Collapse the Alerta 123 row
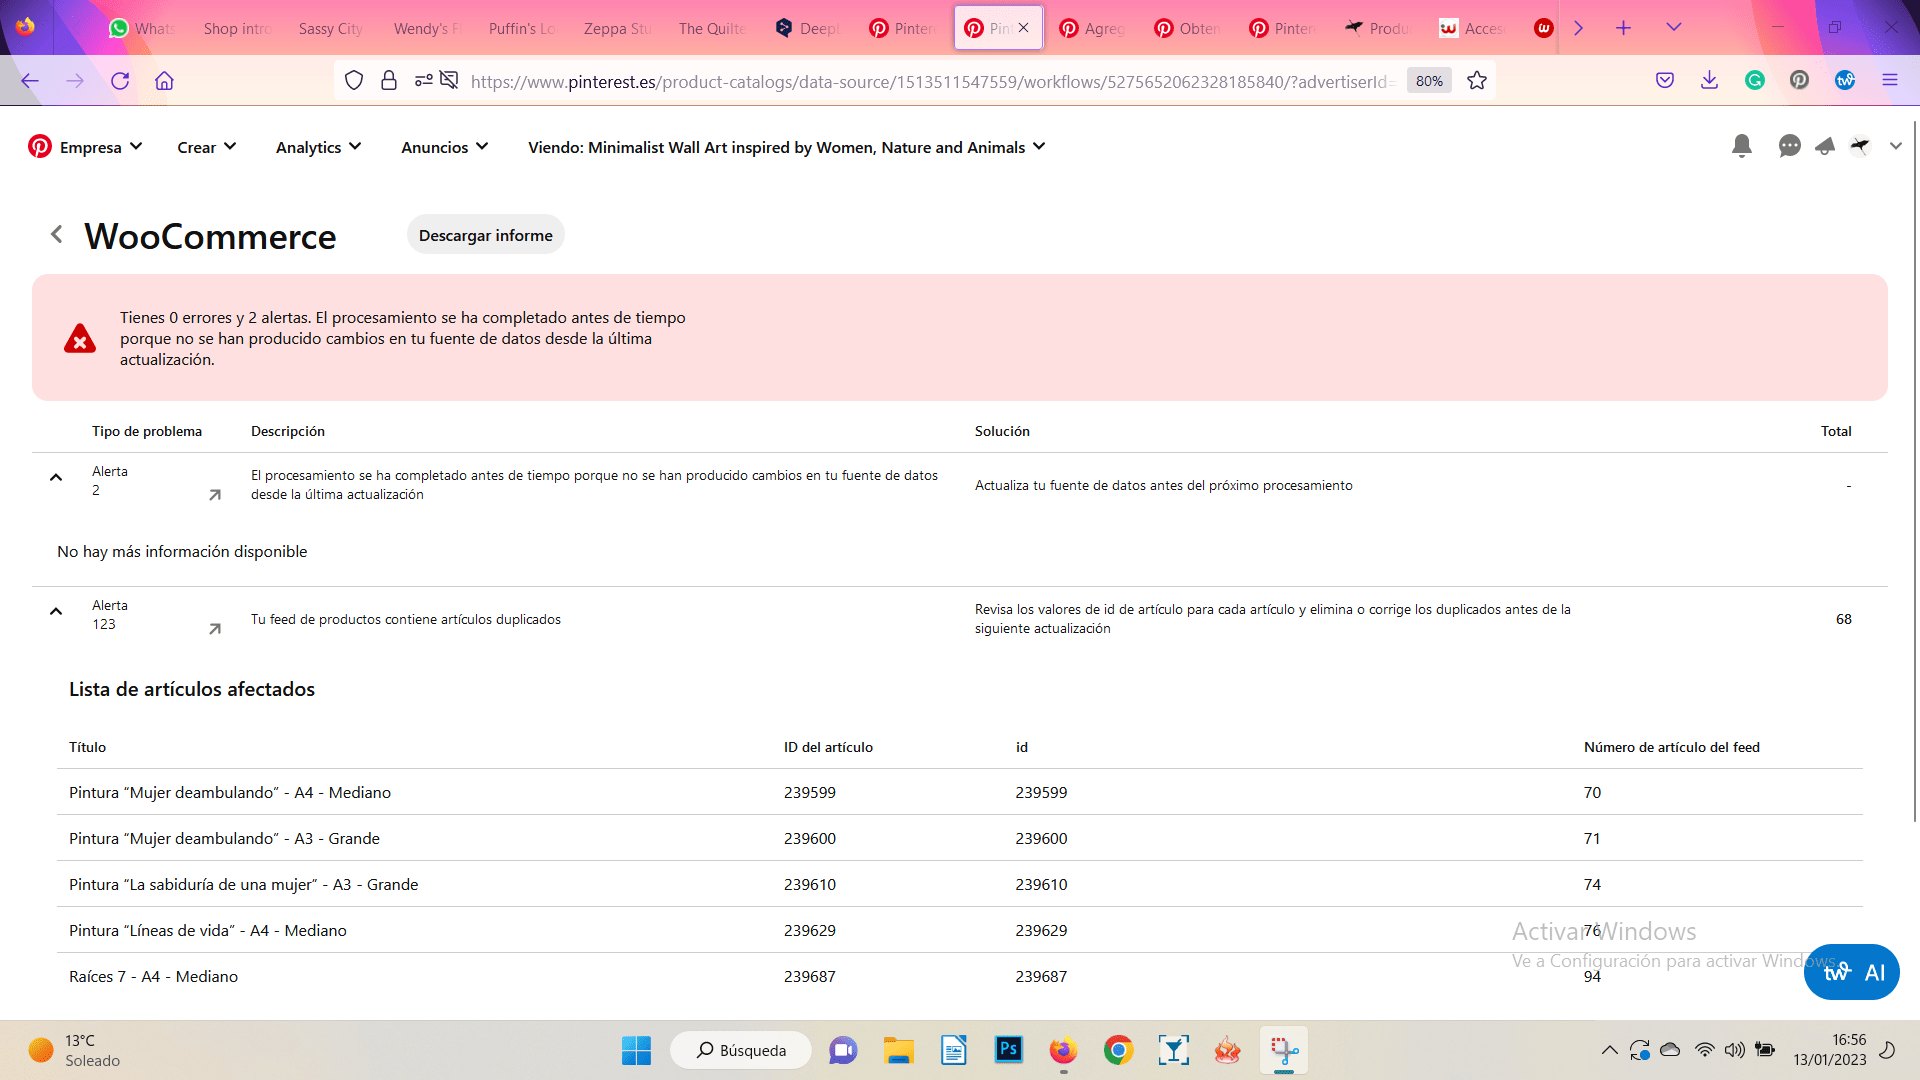 [x=56, y=612]
